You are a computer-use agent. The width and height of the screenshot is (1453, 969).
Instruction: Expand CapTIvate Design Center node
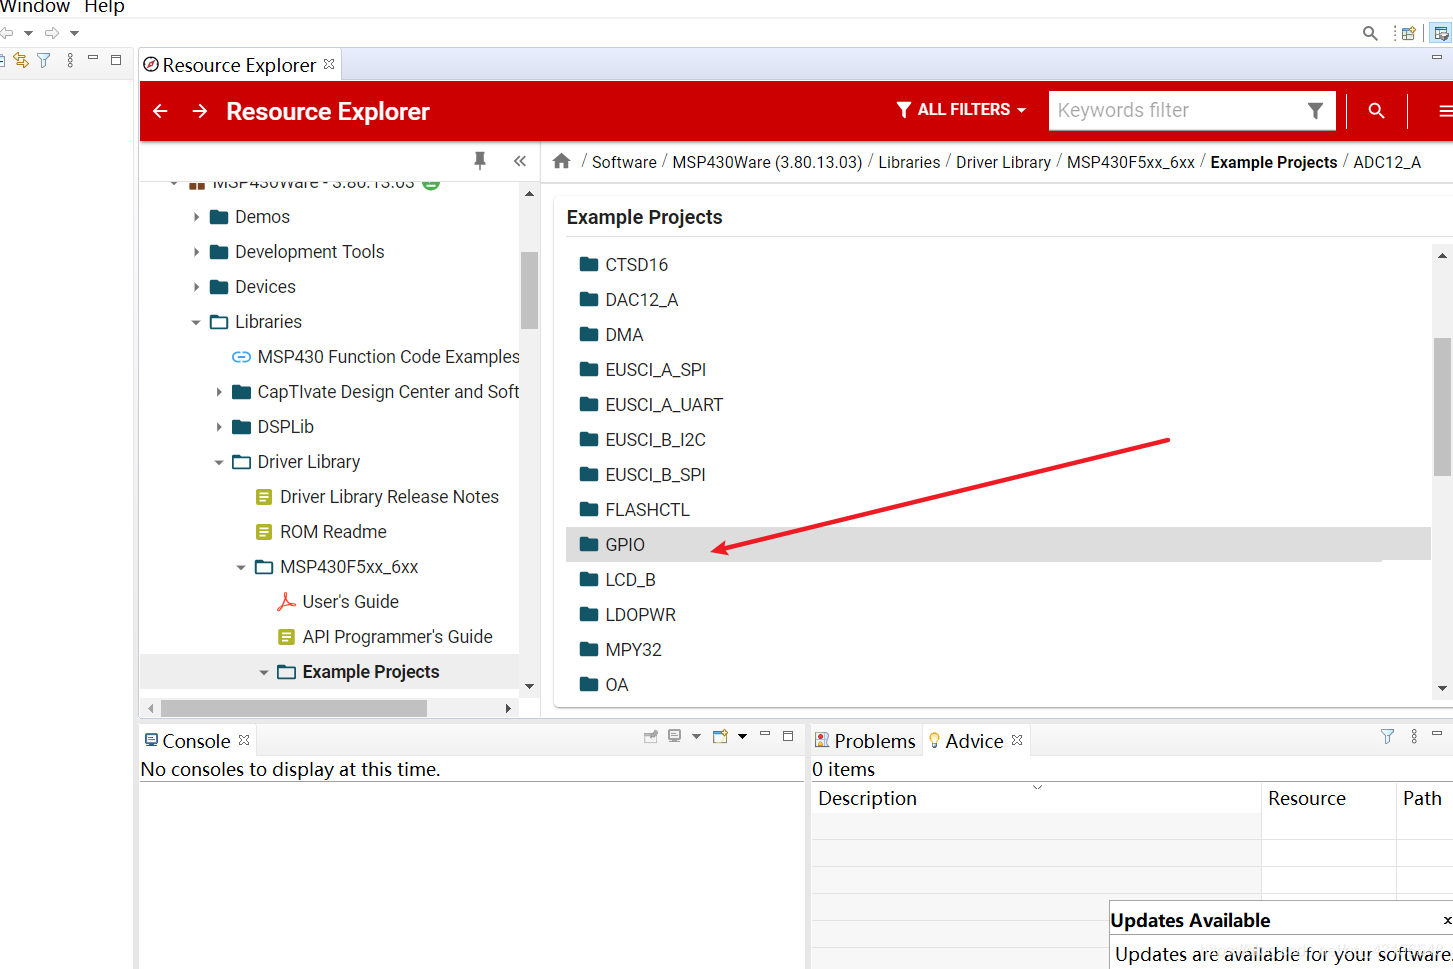[x=219, y=392]
